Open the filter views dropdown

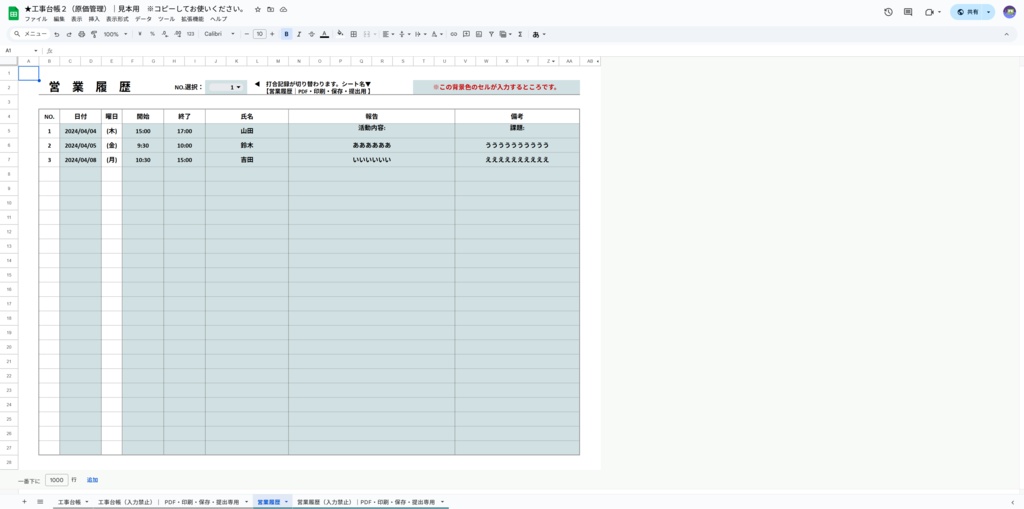[504, 34]
